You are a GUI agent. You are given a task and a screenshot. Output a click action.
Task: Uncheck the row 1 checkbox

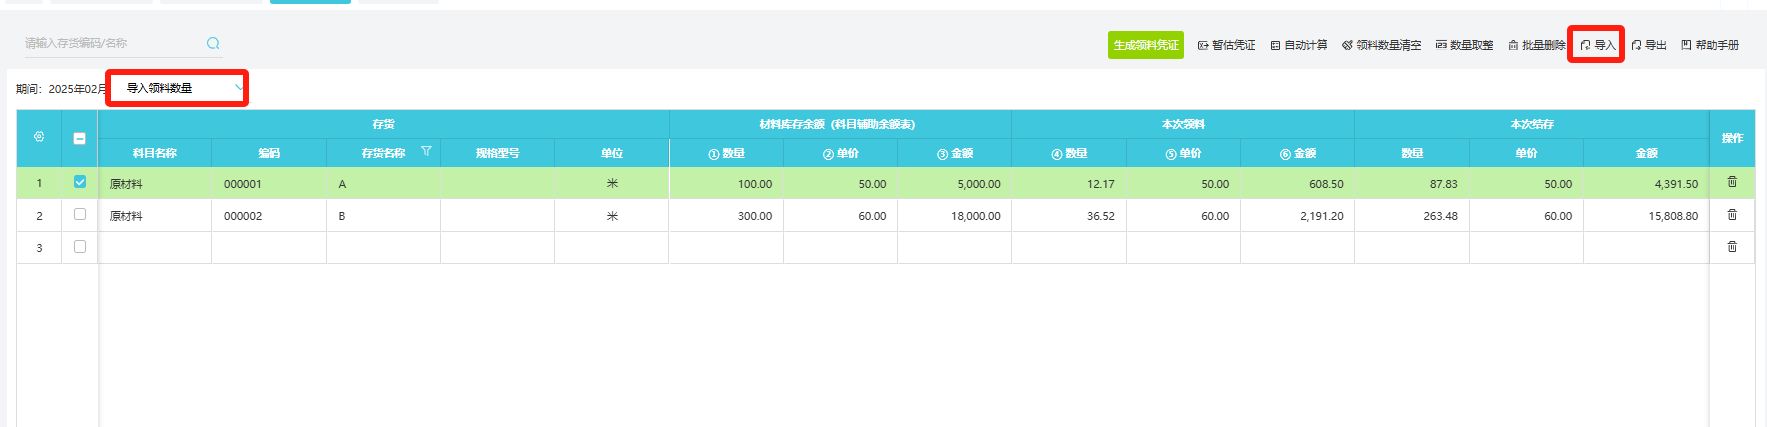80,182
